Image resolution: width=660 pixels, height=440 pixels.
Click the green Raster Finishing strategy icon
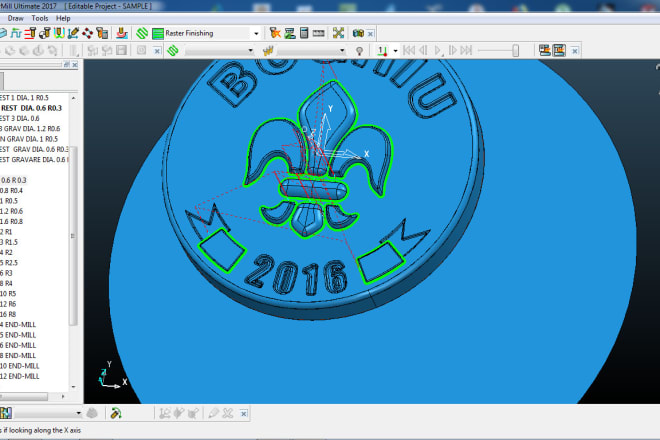158,33
